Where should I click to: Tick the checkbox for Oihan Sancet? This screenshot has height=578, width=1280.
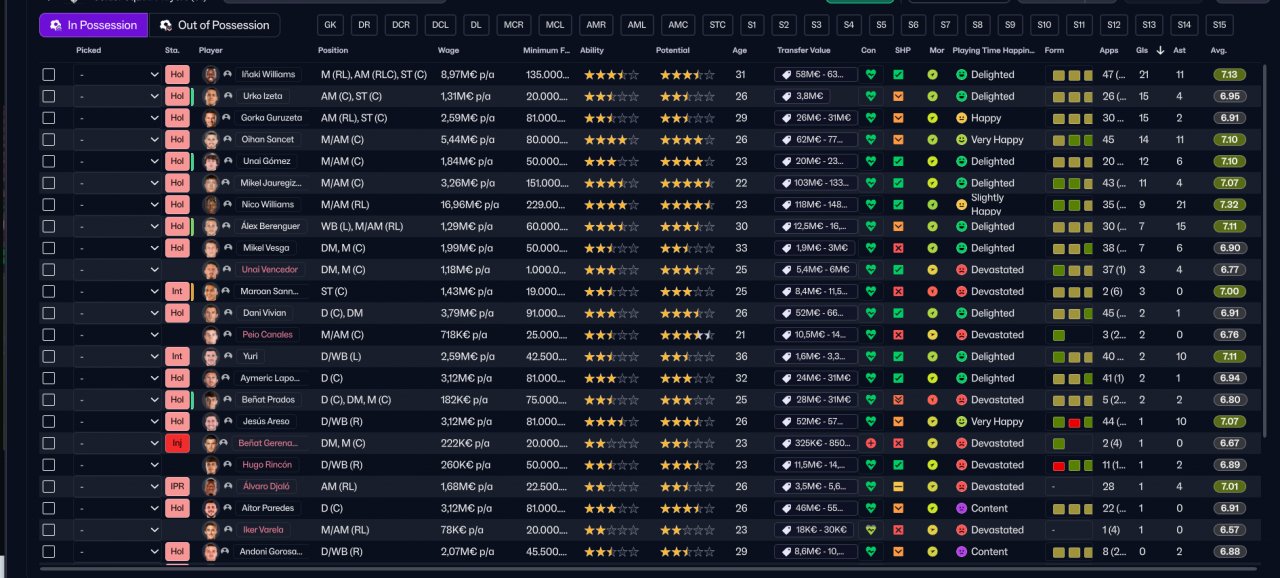tap(48, 139)
